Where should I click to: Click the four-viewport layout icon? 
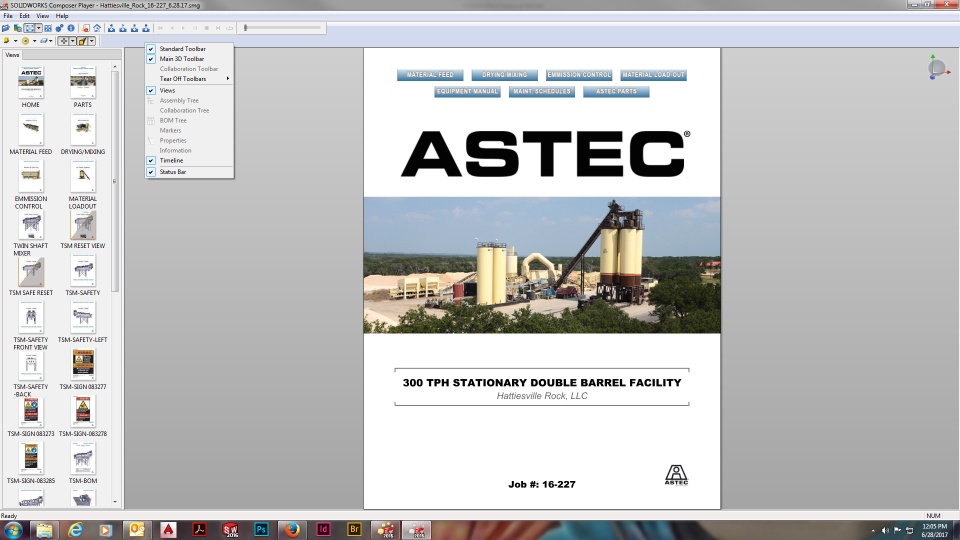coord(48,28)
